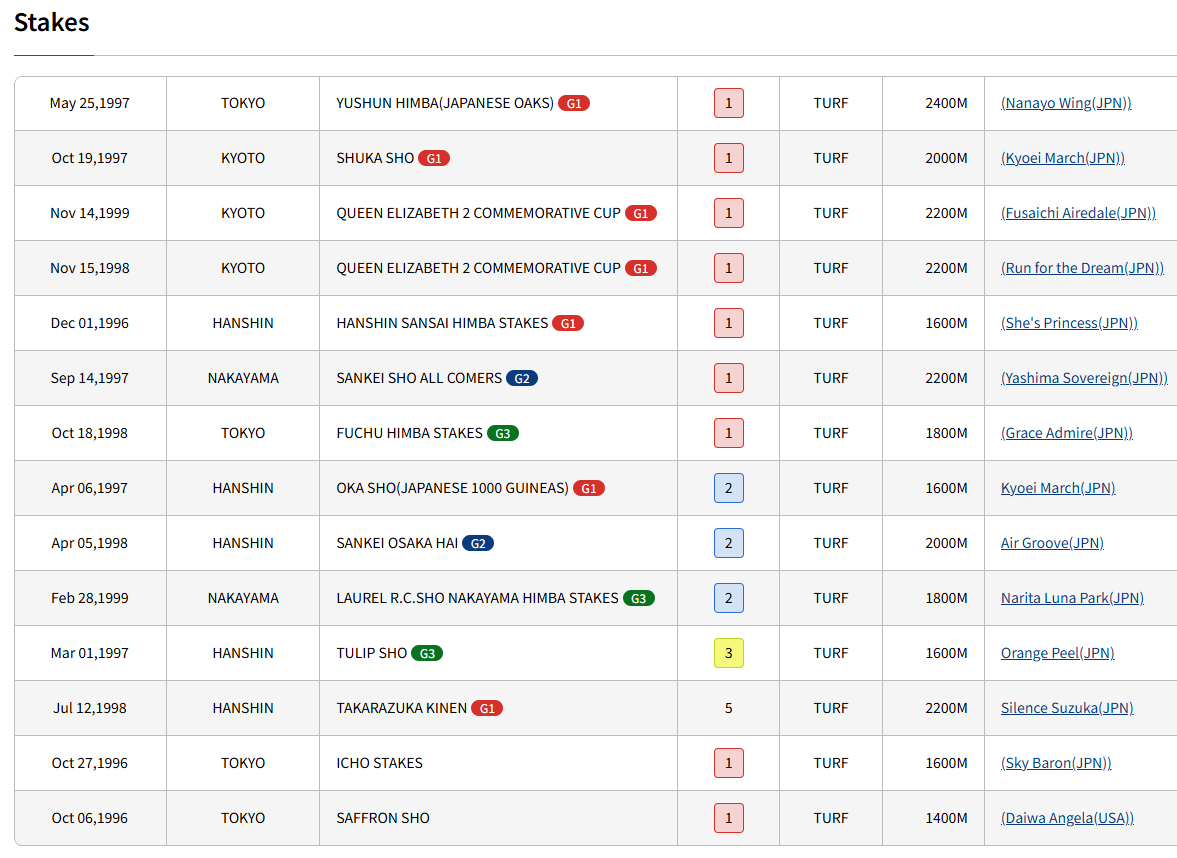This screenshot has width=1177, height=858.
Task: Click the date Oct 06,1996
Action: tap(89, 818)
